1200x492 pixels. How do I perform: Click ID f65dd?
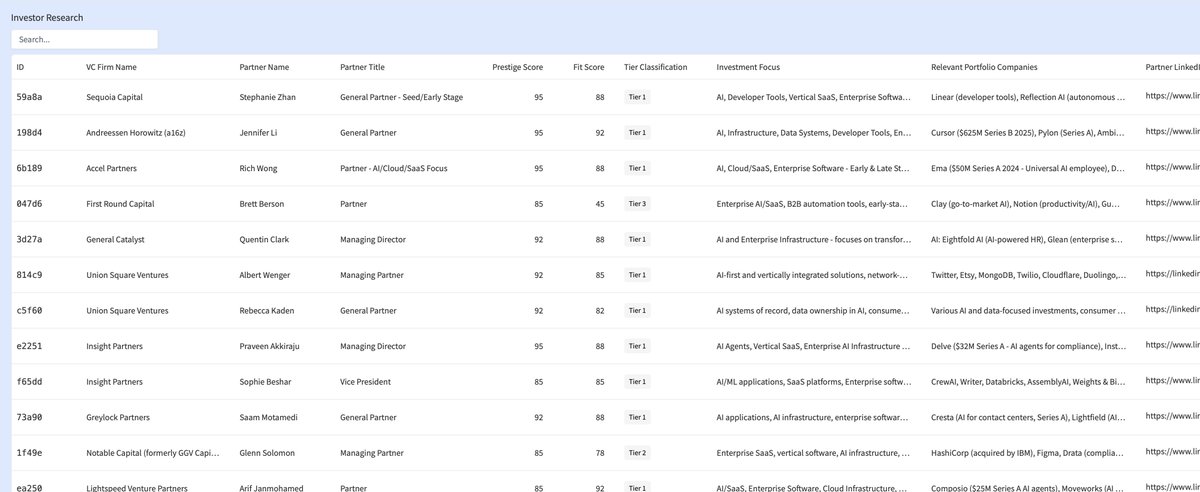pyautogui.click(x=29, y=381)
